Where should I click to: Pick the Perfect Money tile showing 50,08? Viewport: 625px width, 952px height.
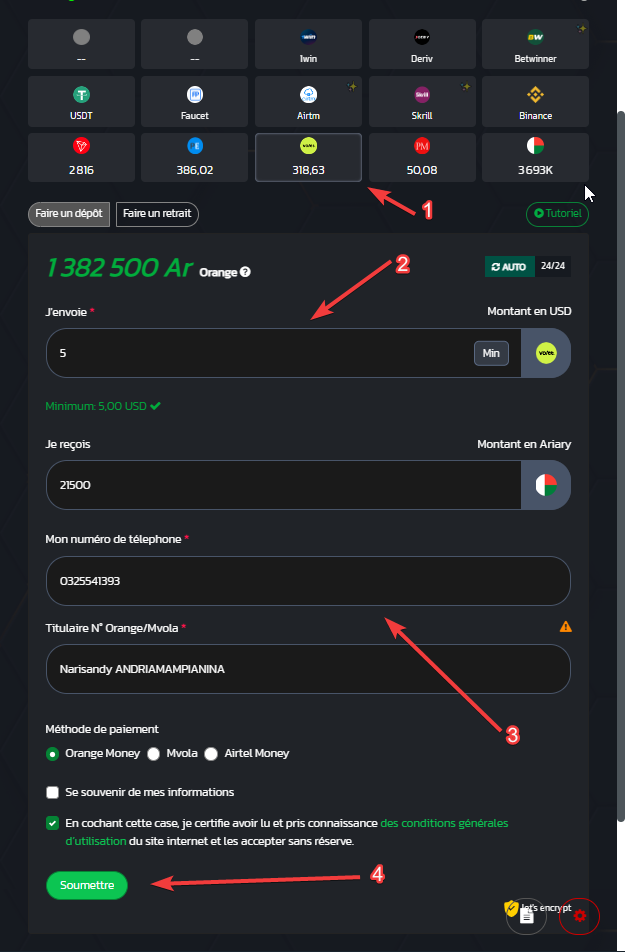pos(422,157)
